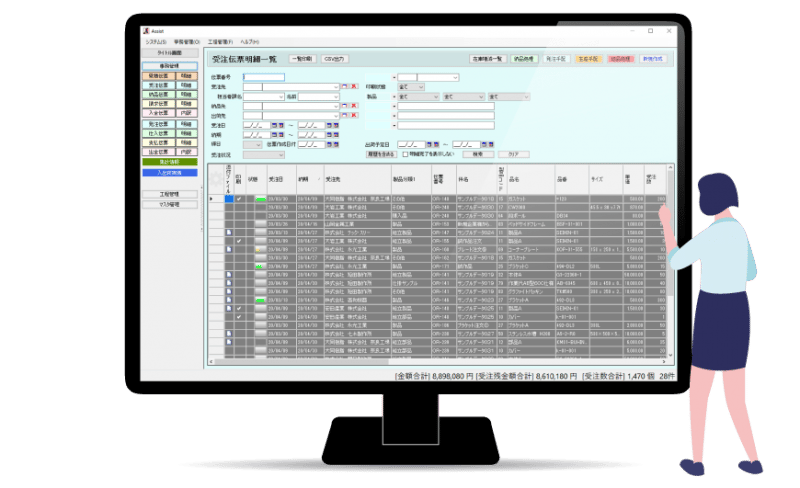Click the 一覧印刷 button
Image resolution: width=800 pixels, height=488 pixels.
pyautogui.click(x=303, y=59)
